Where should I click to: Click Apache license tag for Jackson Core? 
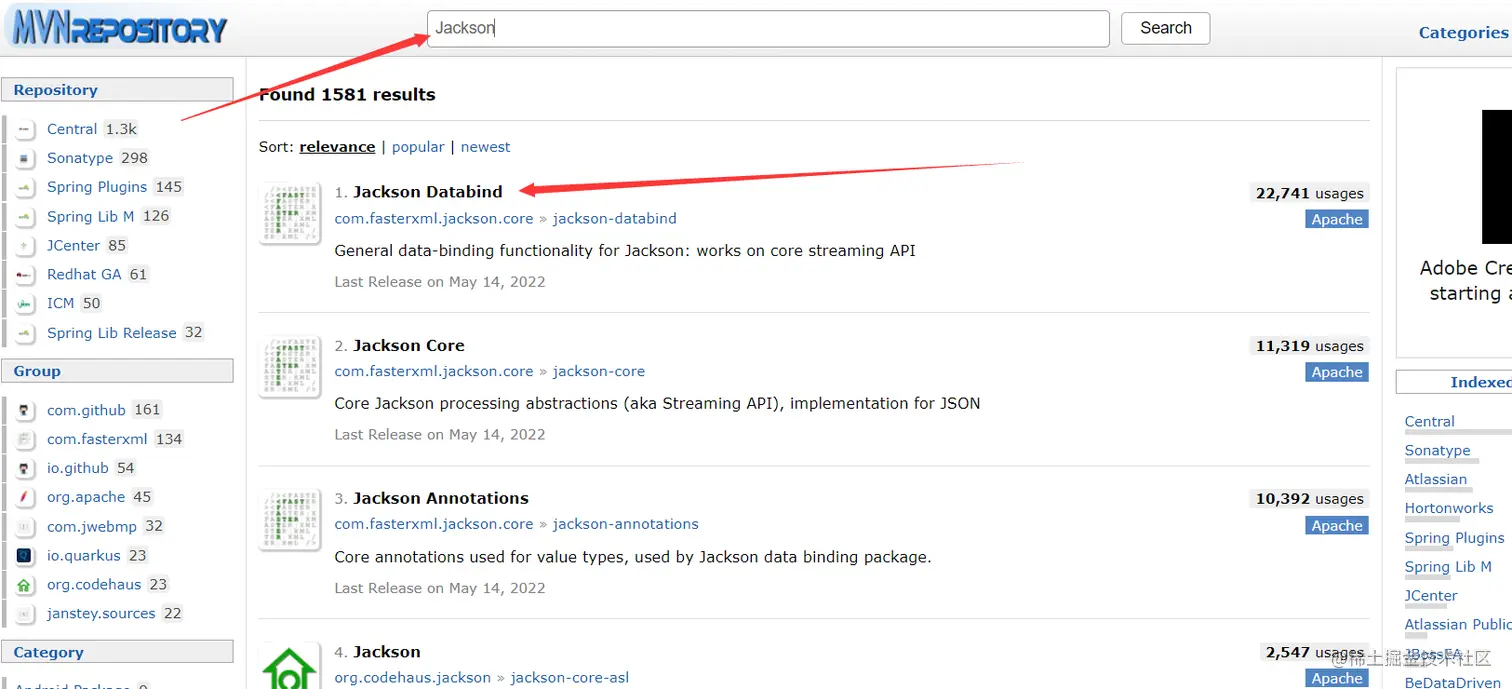point(1337,372)
